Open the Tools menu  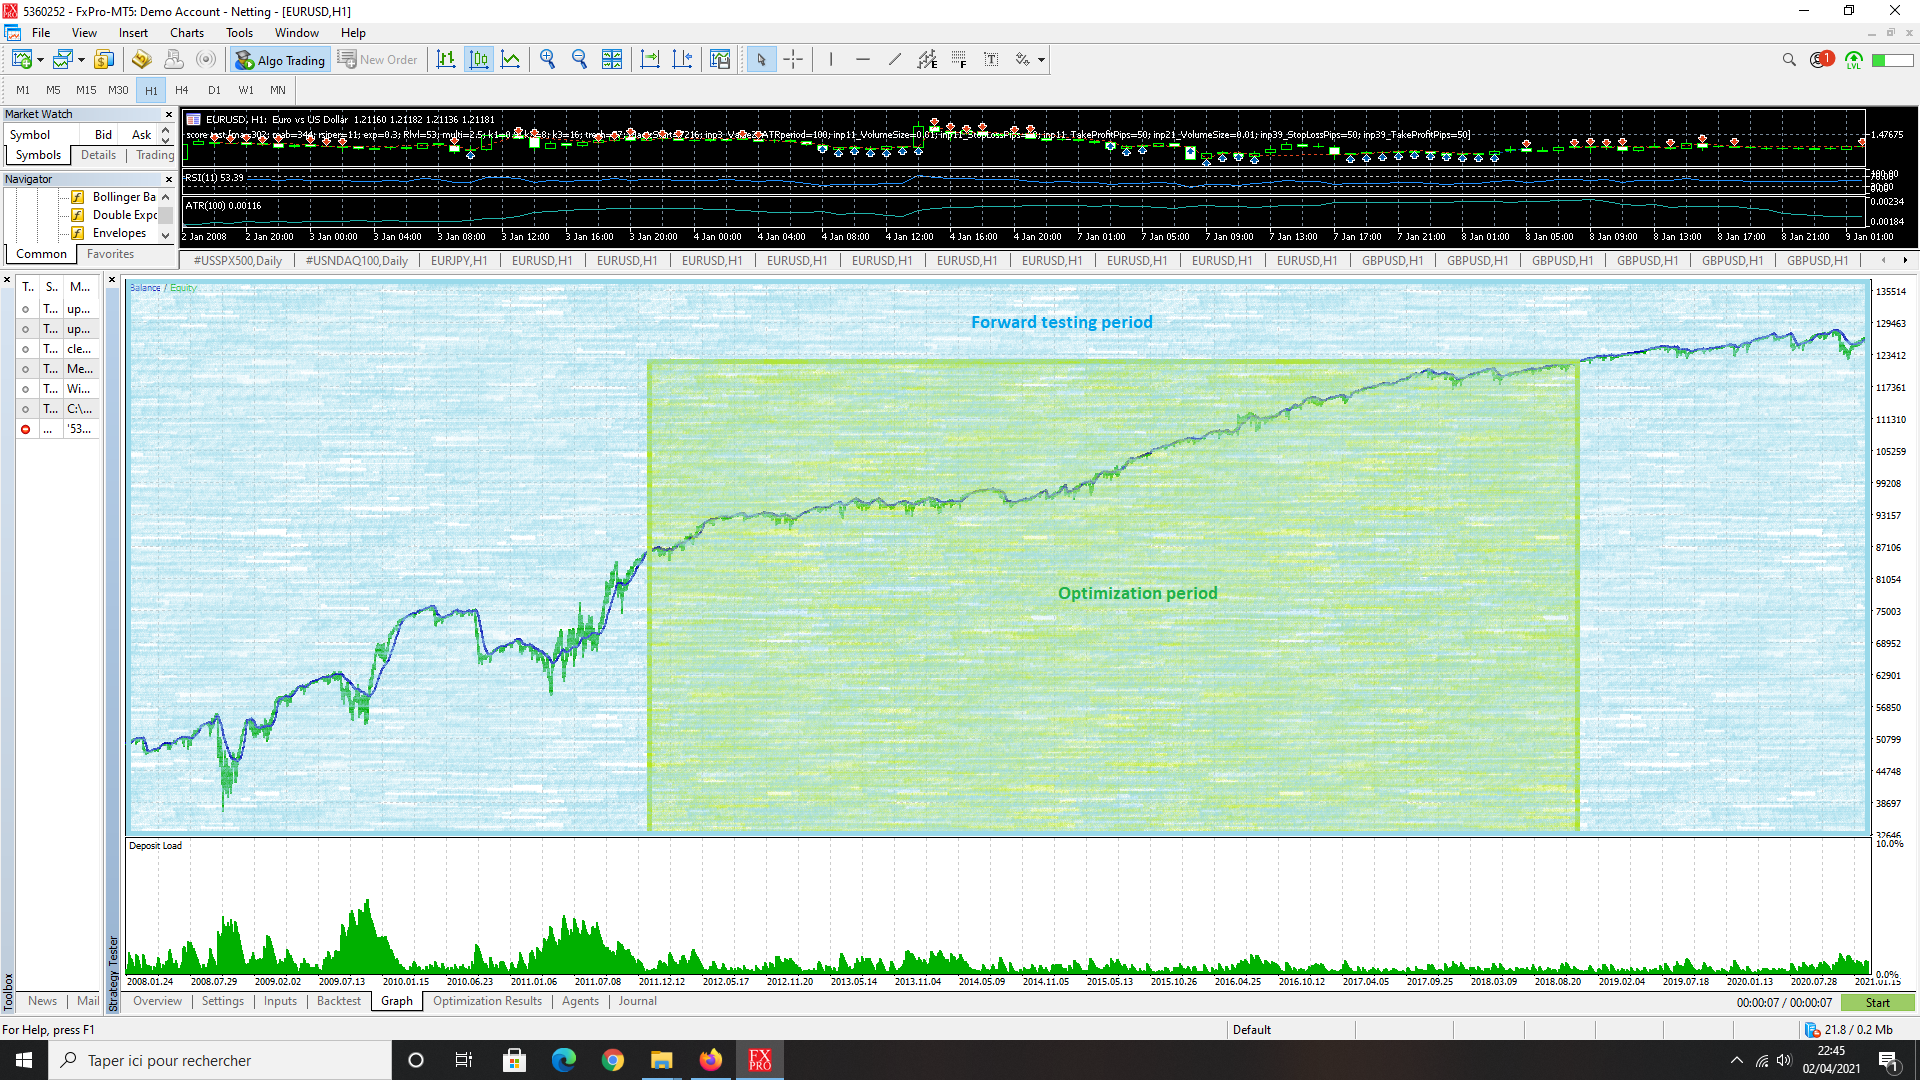239,33
